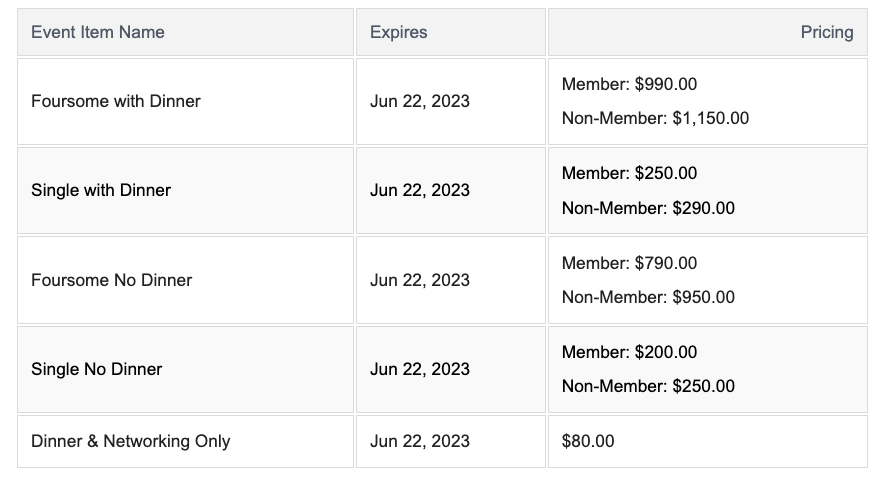Click Member: $790.00 price
Image resolution: width=884 pixels, height=488 pixels.
click(629, 263)
